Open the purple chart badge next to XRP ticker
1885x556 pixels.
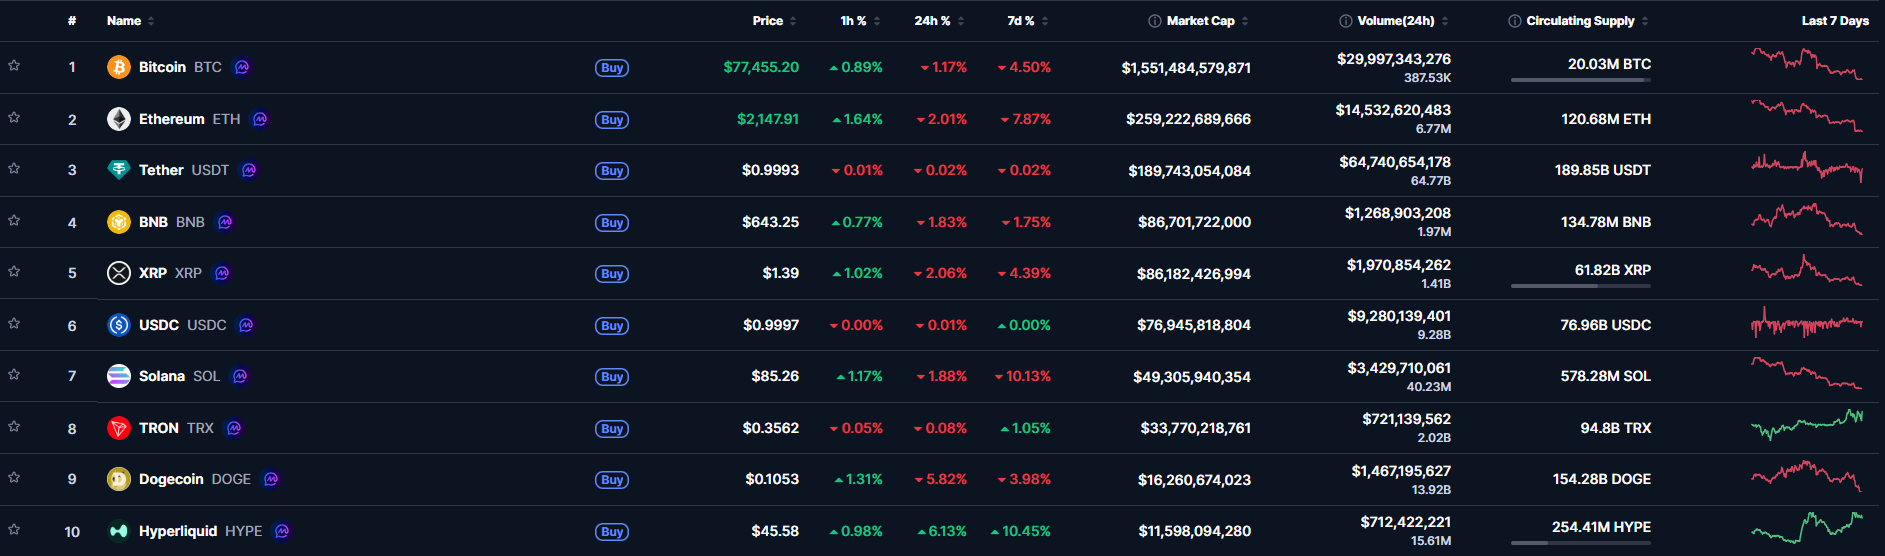tap(222, 273)
